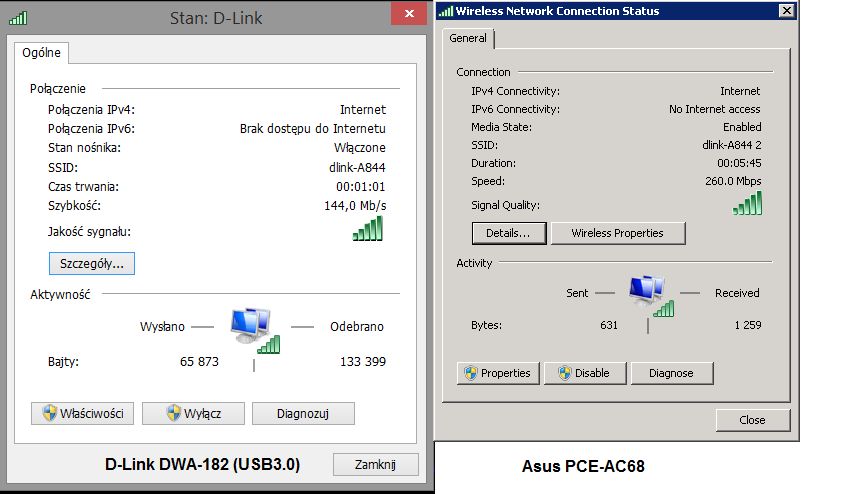Click the Media State value Enabled
This screenshot has width=865, height=494.
(742, 127)
